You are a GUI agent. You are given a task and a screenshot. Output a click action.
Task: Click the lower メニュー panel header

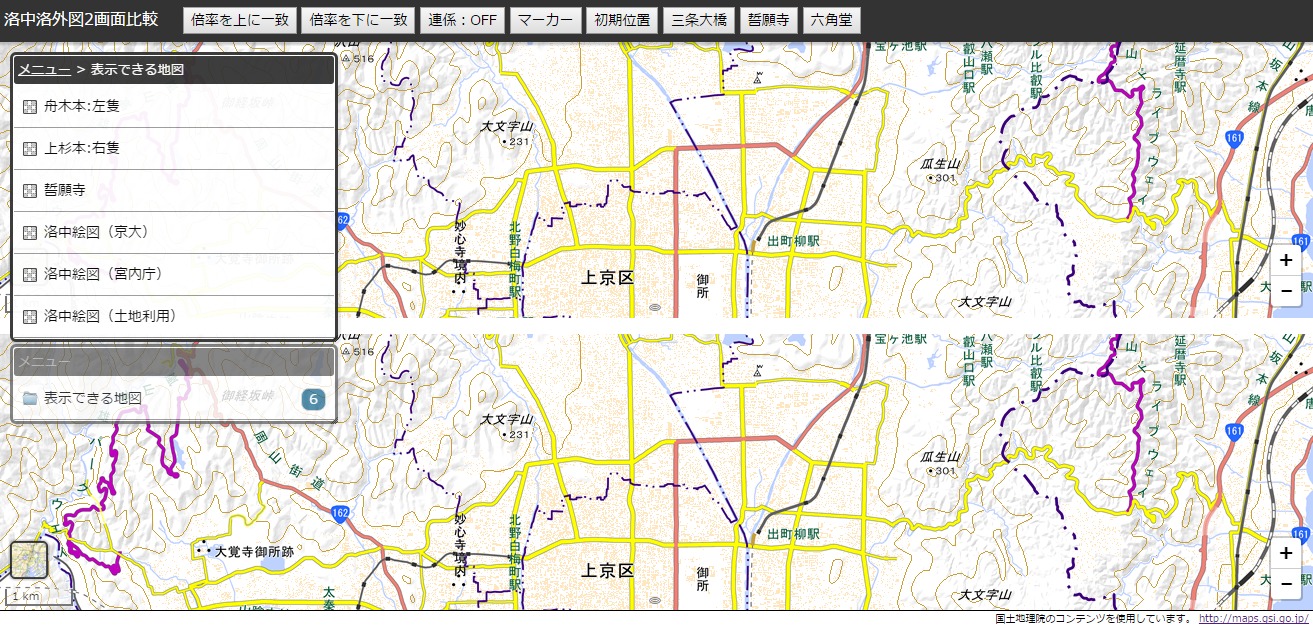(173, 361)
